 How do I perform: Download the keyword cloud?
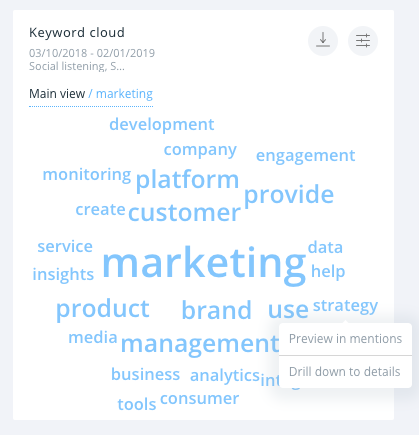323,41
